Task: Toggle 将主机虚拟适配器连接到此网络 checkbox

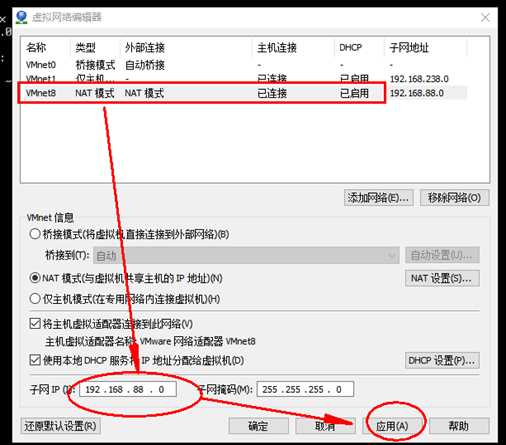Action: pos(35,323)
